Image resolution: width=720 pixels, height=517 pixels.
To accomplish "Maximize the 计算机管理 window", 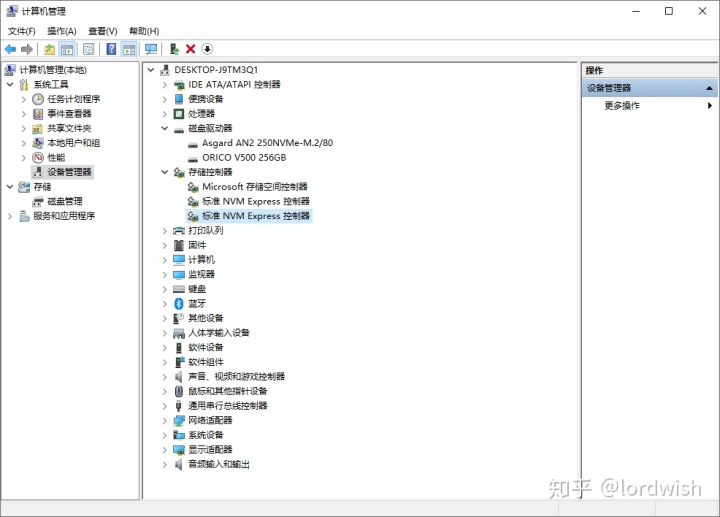I will tap(669, 11).
